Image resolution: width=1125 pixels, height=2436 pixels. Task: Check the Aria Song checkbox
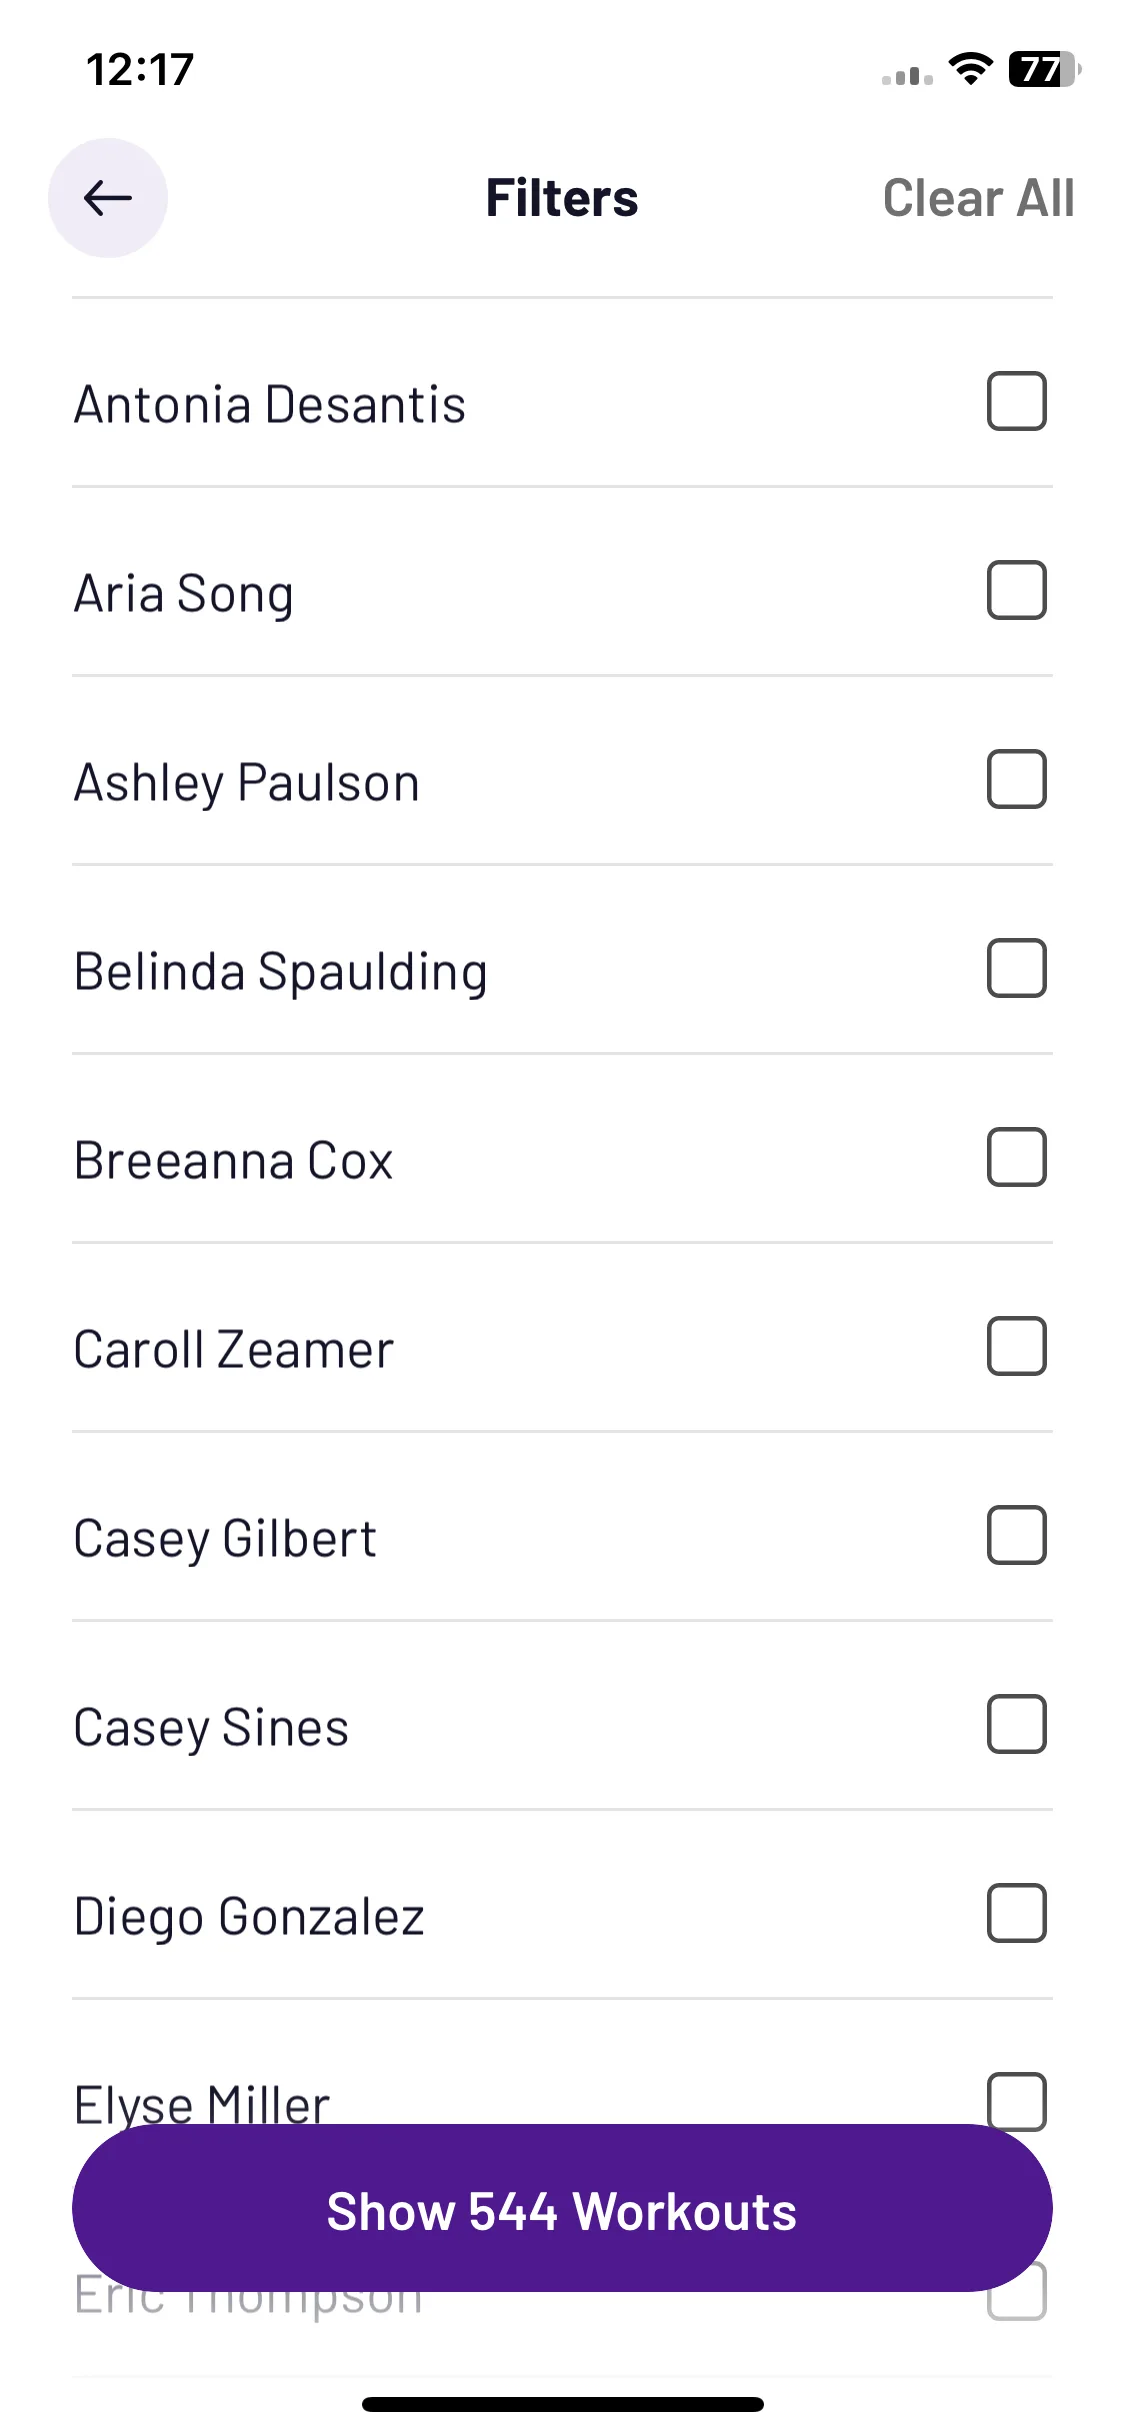pos(1016,590)
